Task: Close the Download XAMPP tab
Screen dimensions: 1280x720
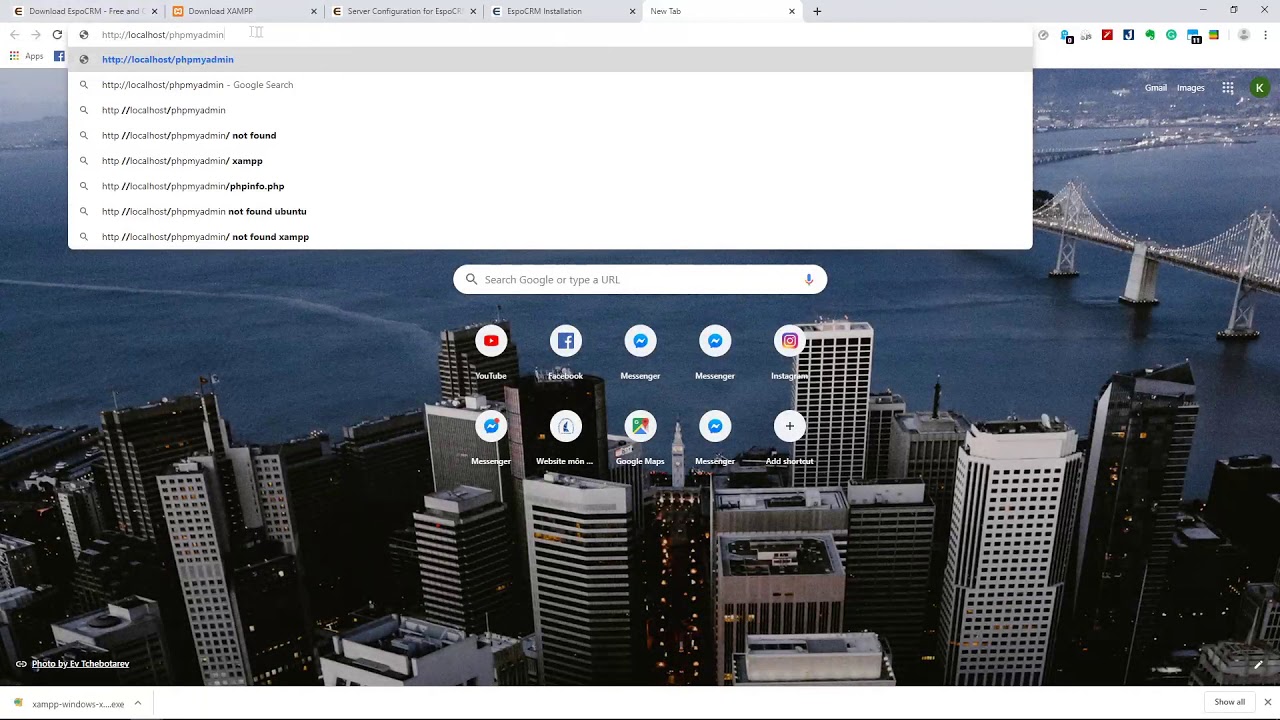Action: point(314,11)
